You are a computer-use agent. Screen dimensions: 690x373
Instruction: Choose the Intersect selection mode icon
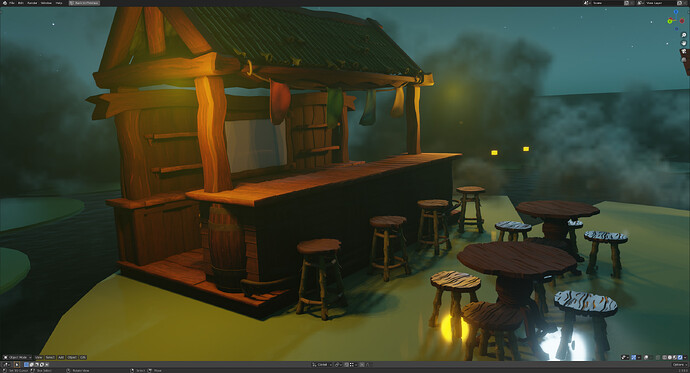tap(47, 365)
